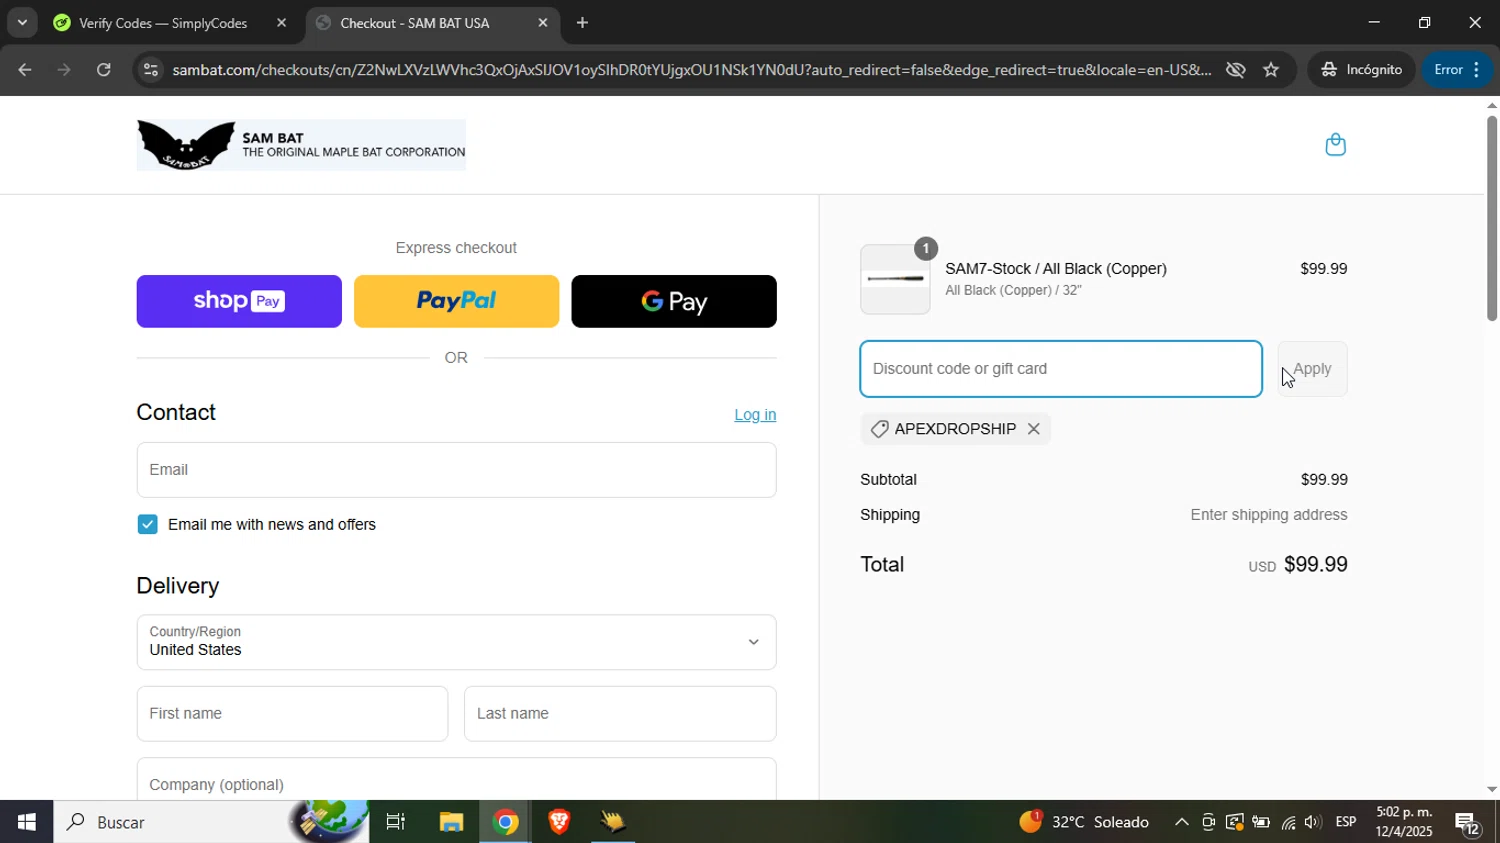Pay with the Shop Pay button
The height and width of the screenshot is (843, 1500).
pos(239,301)
